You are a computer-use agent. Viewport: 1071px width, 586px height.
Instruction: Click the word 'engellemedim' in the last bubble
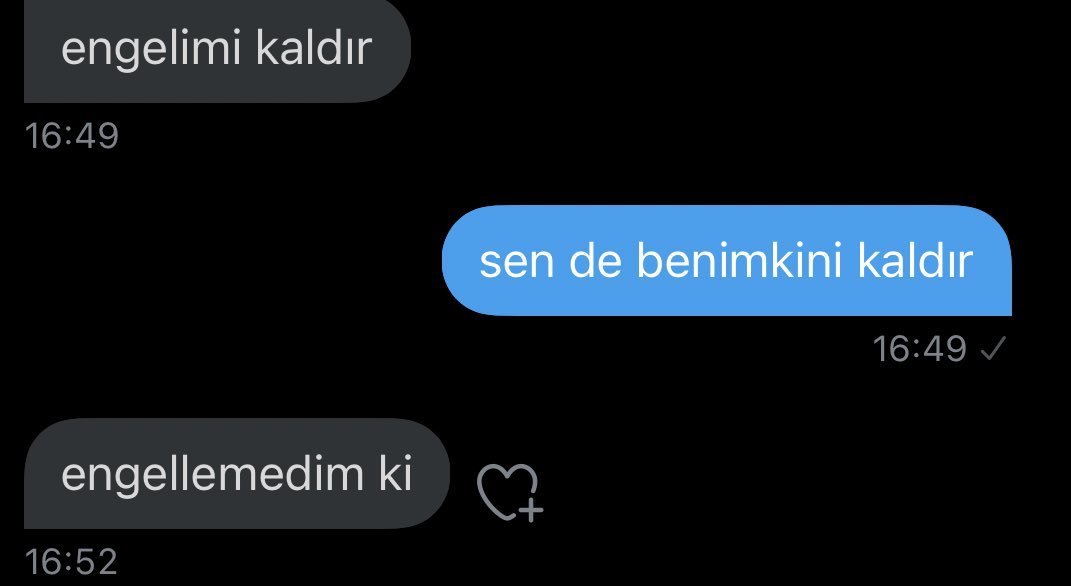212,475
